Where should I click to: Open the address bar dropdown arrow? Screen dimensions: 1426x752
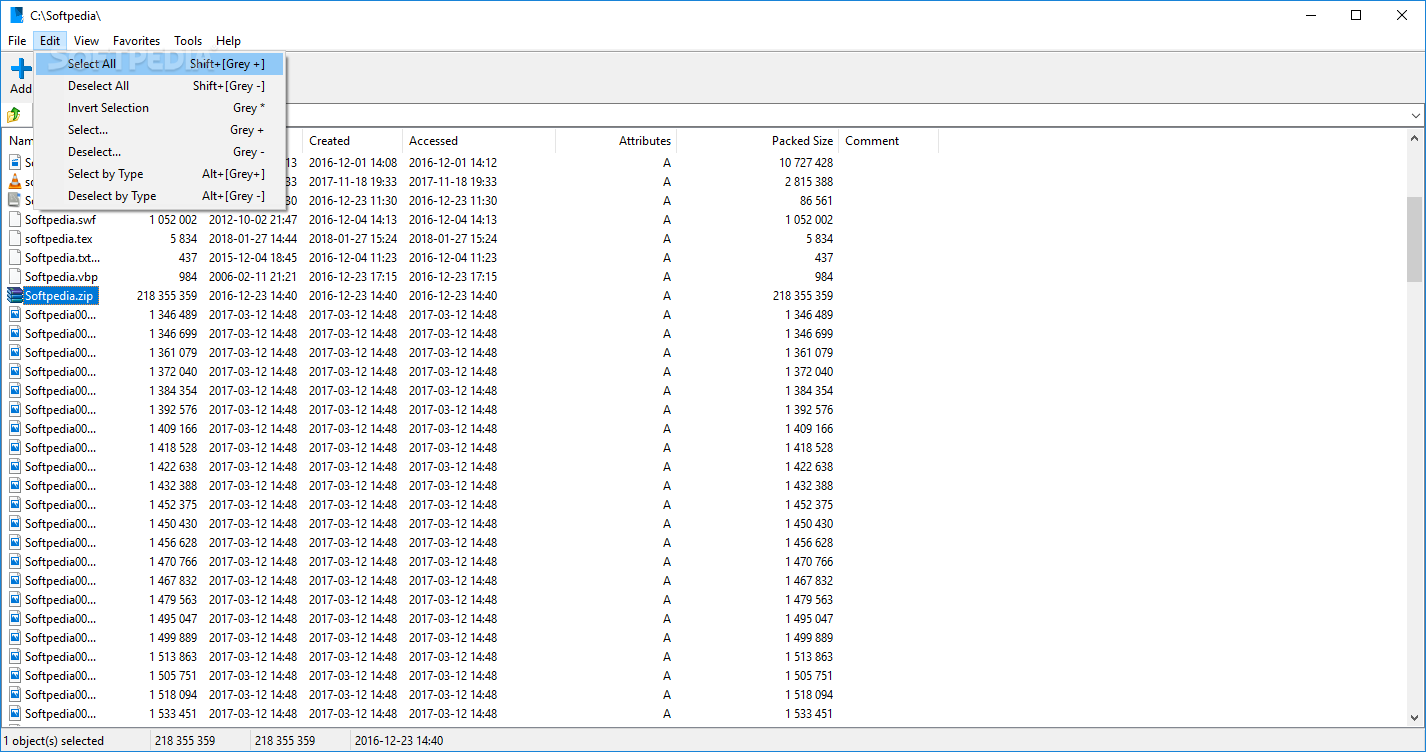click(1415, 115)
